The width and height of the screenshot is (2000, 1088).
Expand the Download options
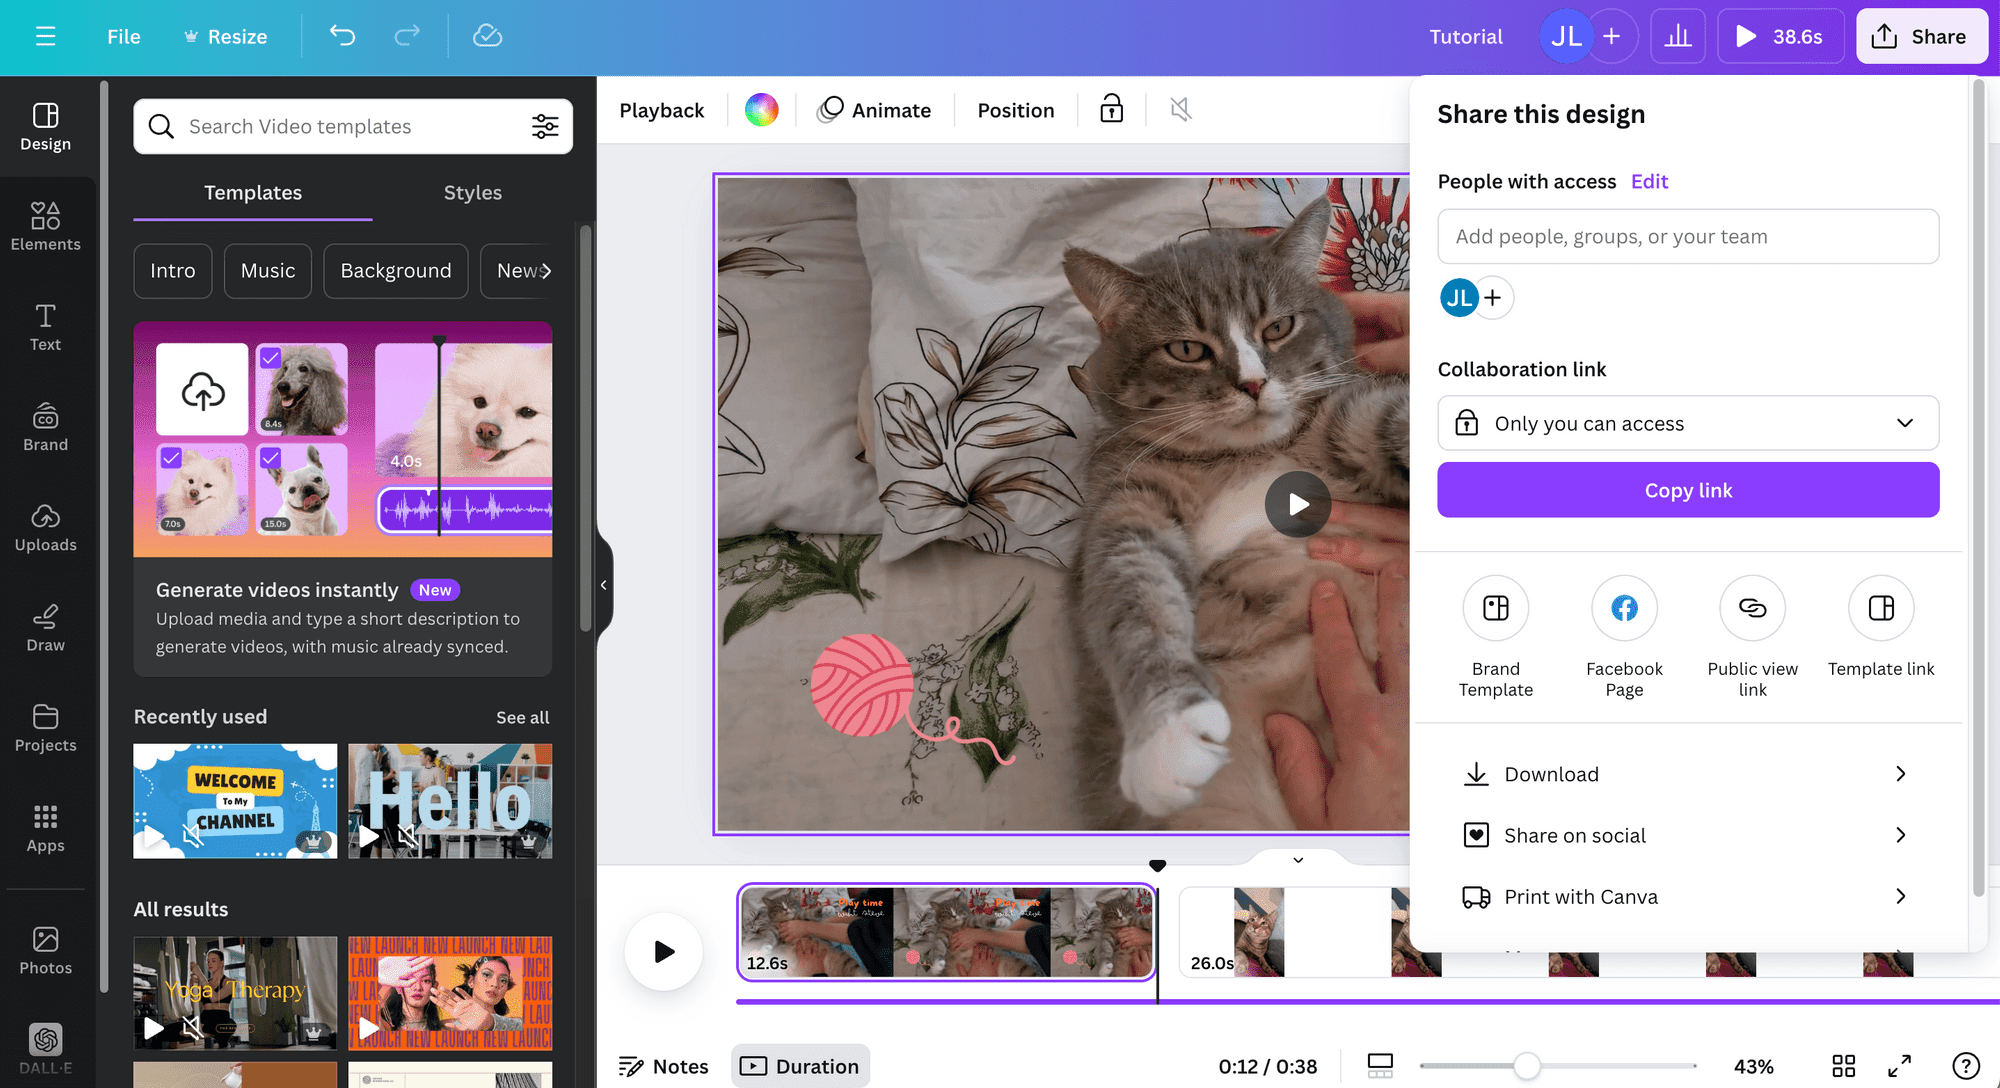[1687, 773]
